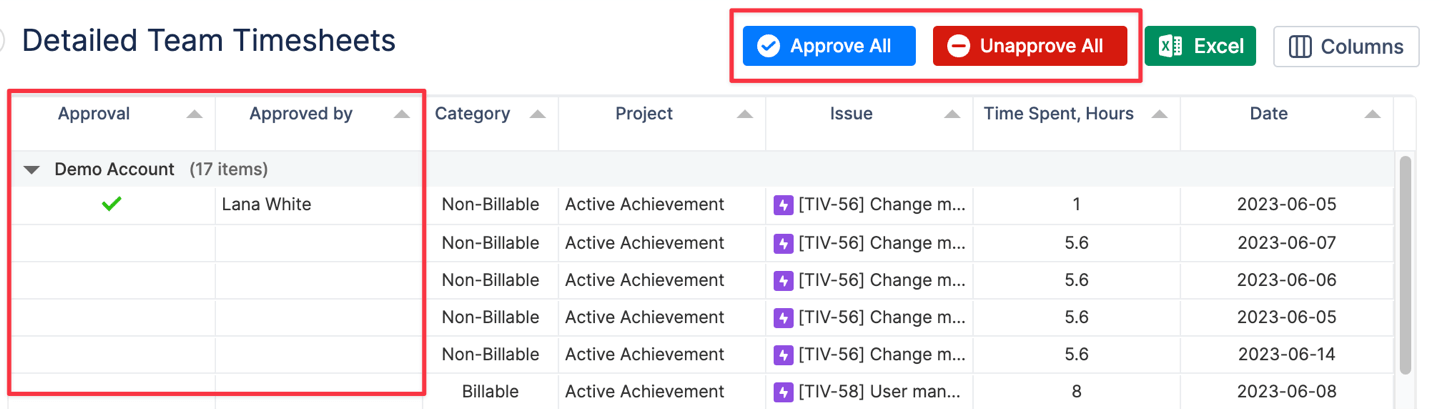
Task: Sort by the Time Spent, Hours arrow
Action: tap(1159, 114)
